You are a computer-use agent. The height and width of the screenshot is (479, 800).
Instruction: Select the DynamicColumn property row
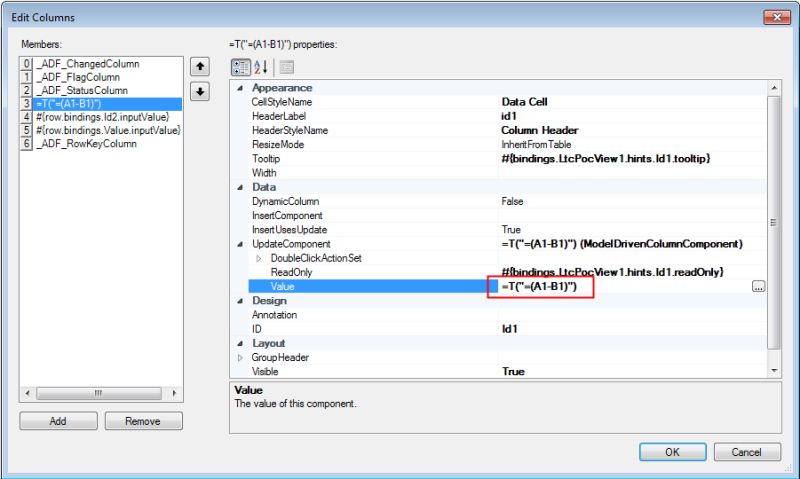[508, 201]
